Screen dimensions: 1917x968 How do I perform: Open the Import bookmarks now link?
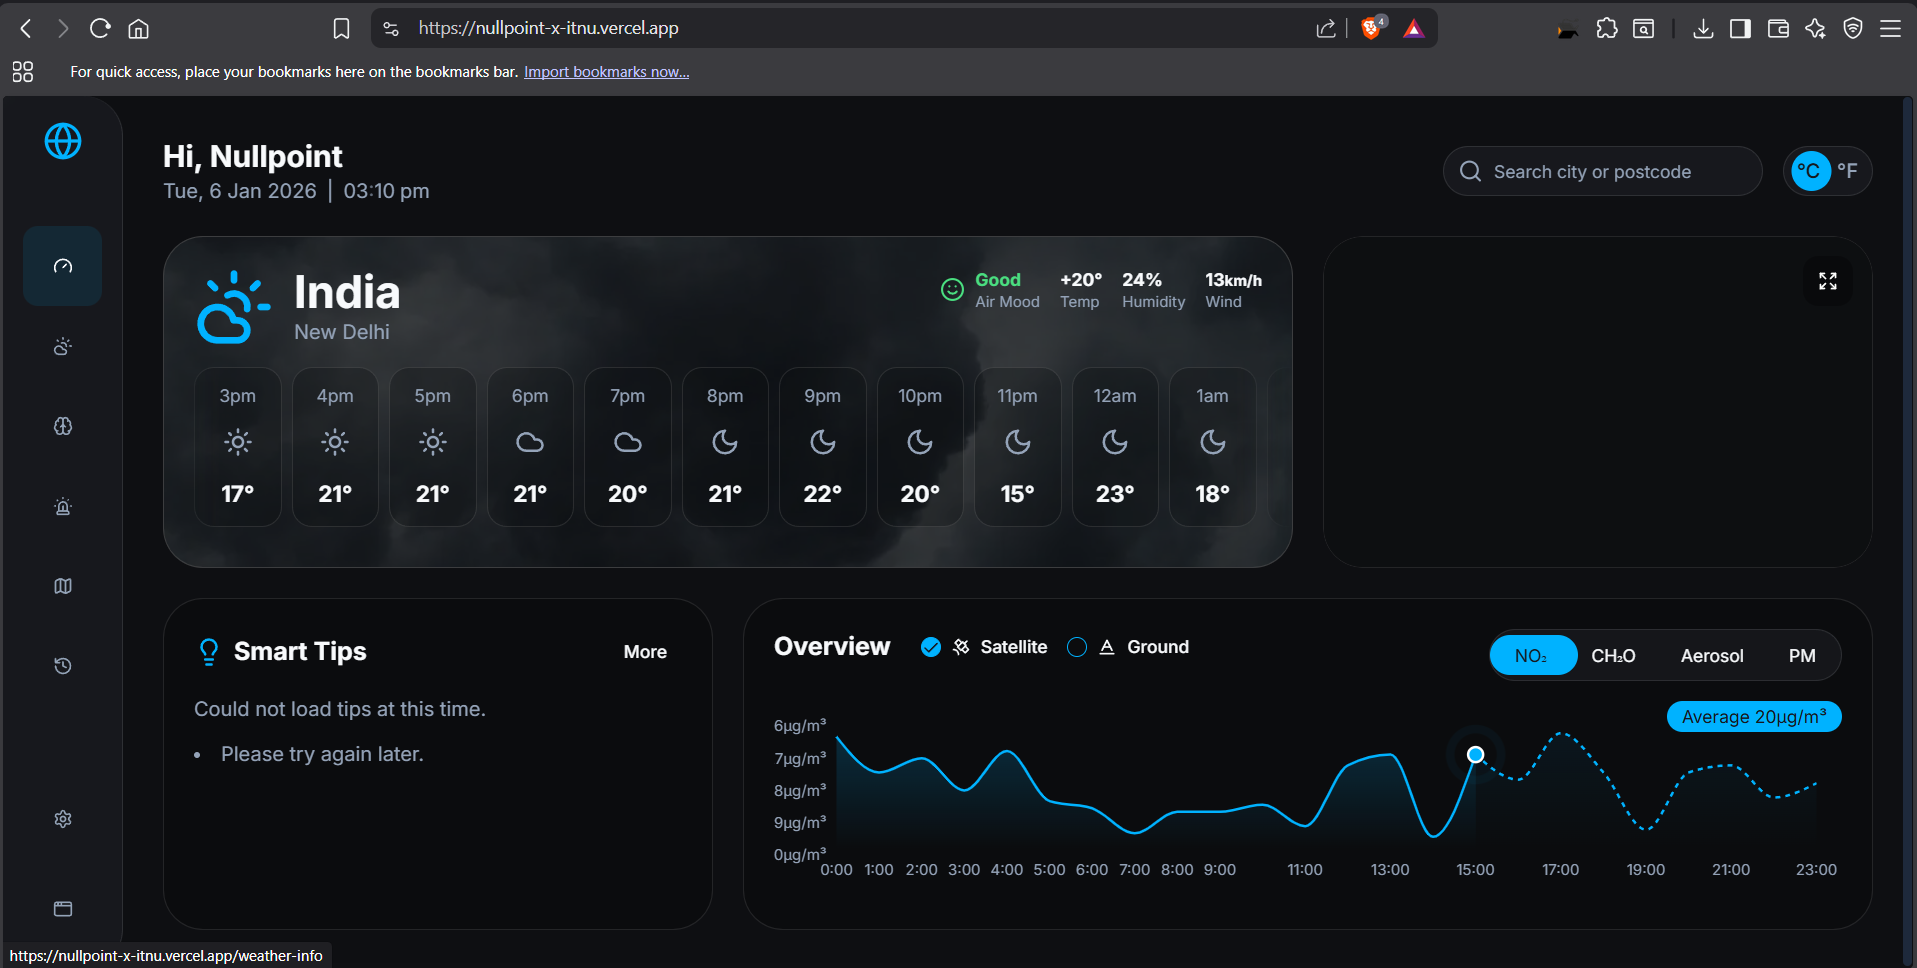click(x=606, y=71)
